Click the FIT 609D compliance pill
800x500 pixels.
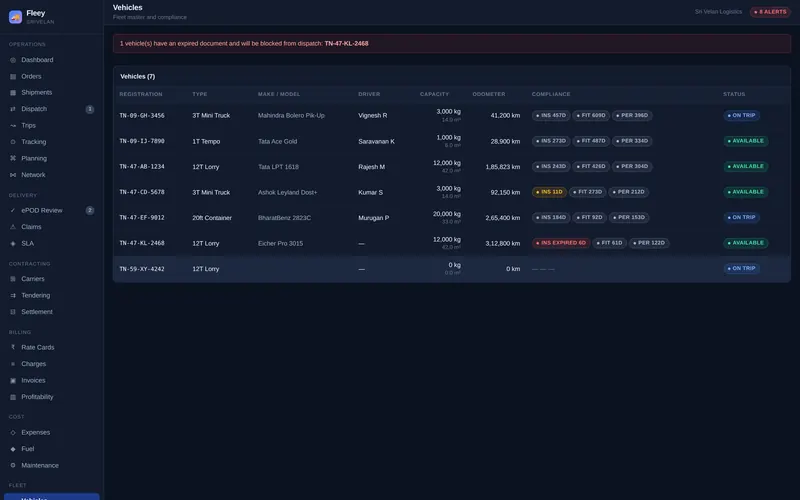pos(591,115)
